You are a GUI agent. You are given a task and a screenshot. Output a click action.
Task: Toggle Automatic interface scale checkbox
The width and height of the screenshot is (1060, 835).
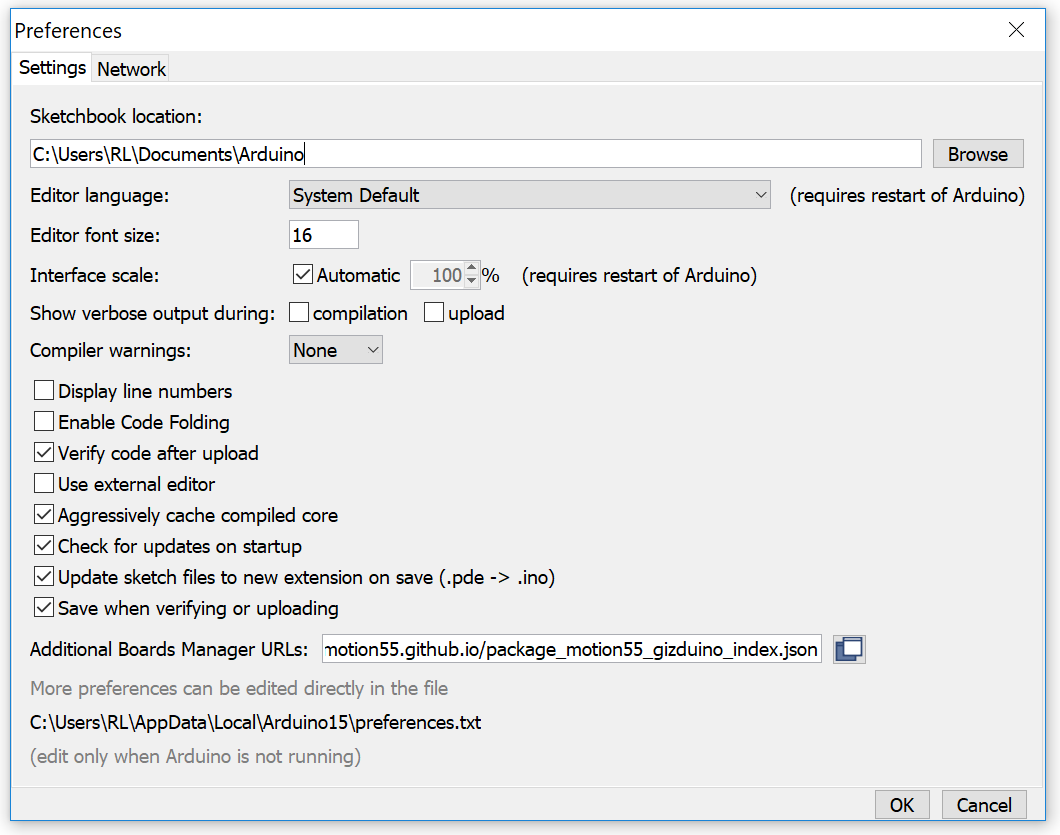coord(302,275)
